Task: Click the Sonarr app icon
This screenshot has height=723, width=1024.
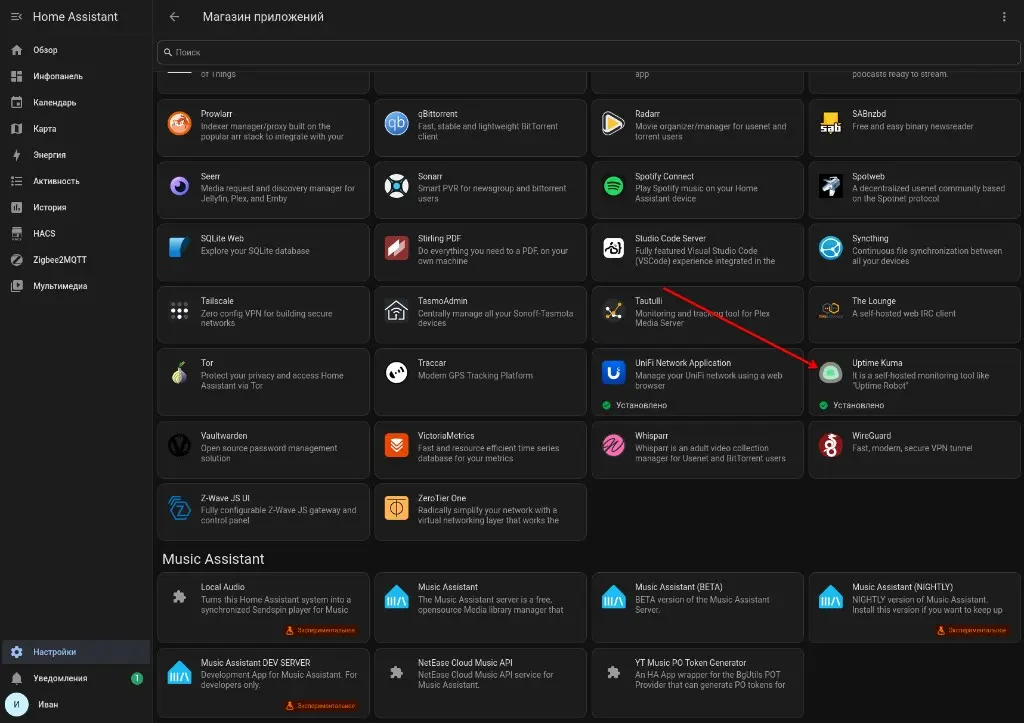Action: click(x=396, y=186)
